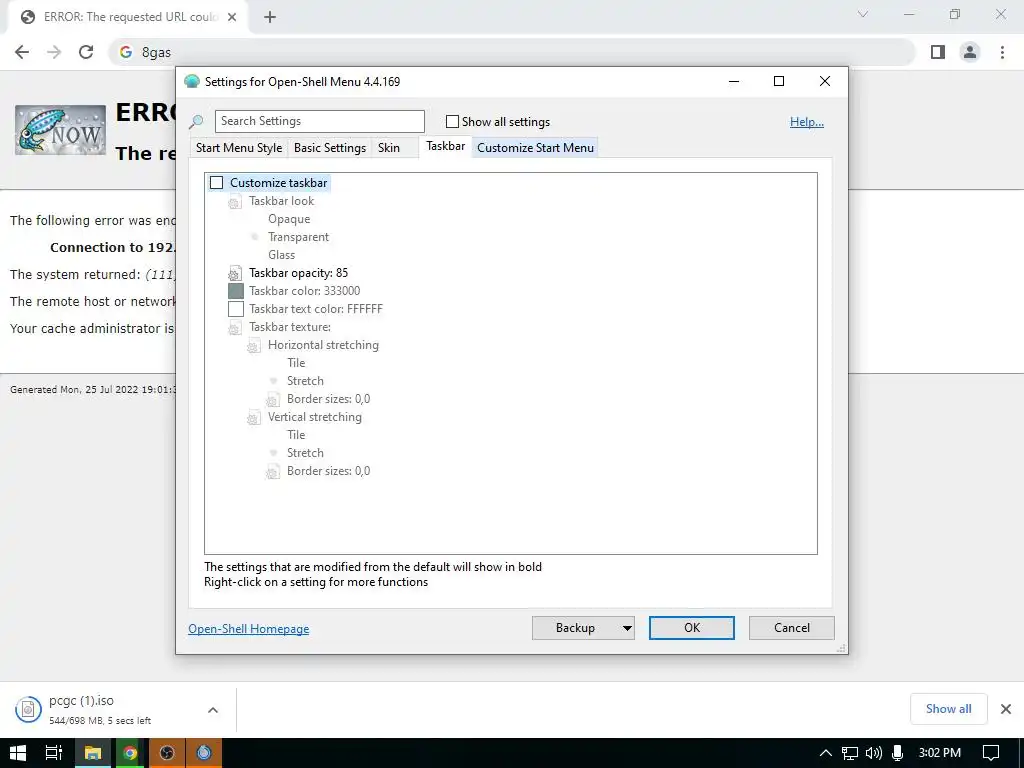This screenshot has height=768, width=1024.
Task: Click the Search Settings input field
Action: [319, 121]
